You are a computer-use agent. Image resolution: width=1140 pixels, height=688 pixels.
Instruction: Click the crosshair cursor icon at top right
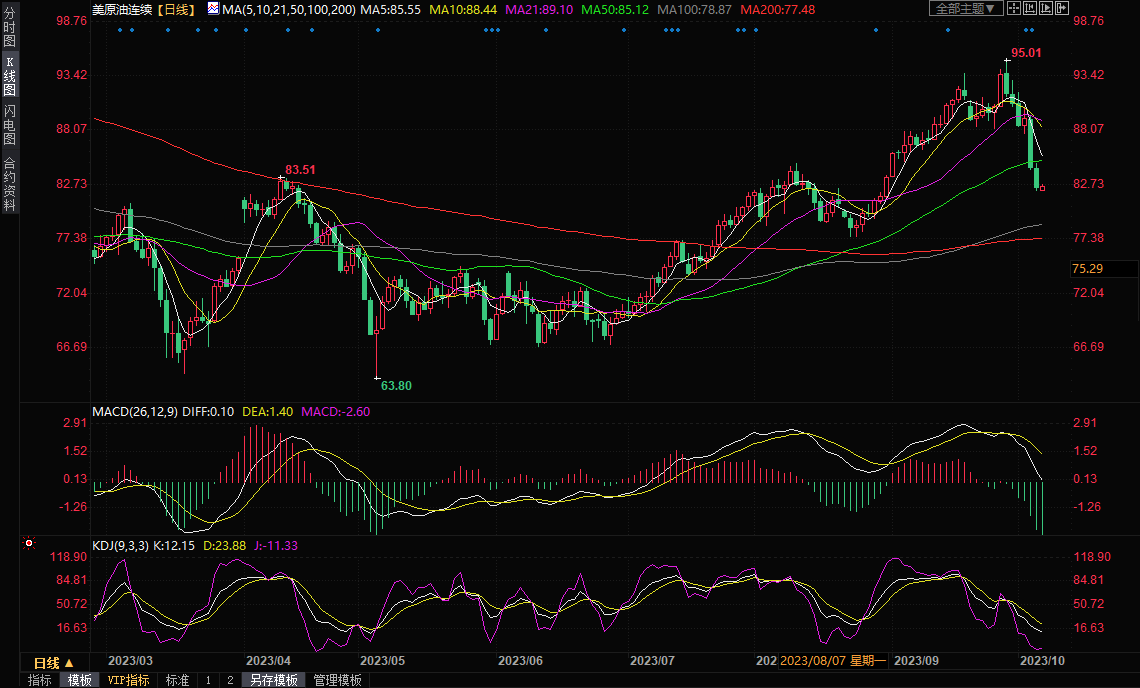(1013, 9)
